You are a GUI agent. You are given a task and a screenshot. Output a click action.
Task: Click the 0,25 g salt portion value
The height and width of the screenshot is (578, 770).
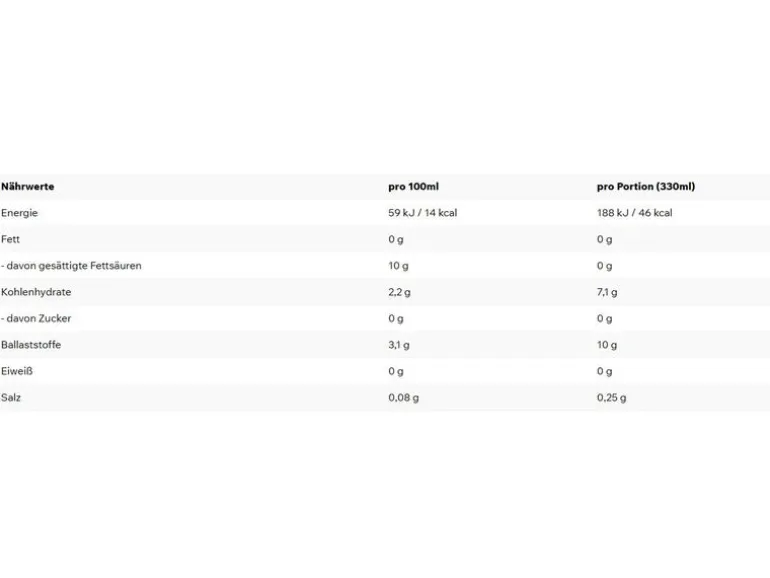click(611, 398)
